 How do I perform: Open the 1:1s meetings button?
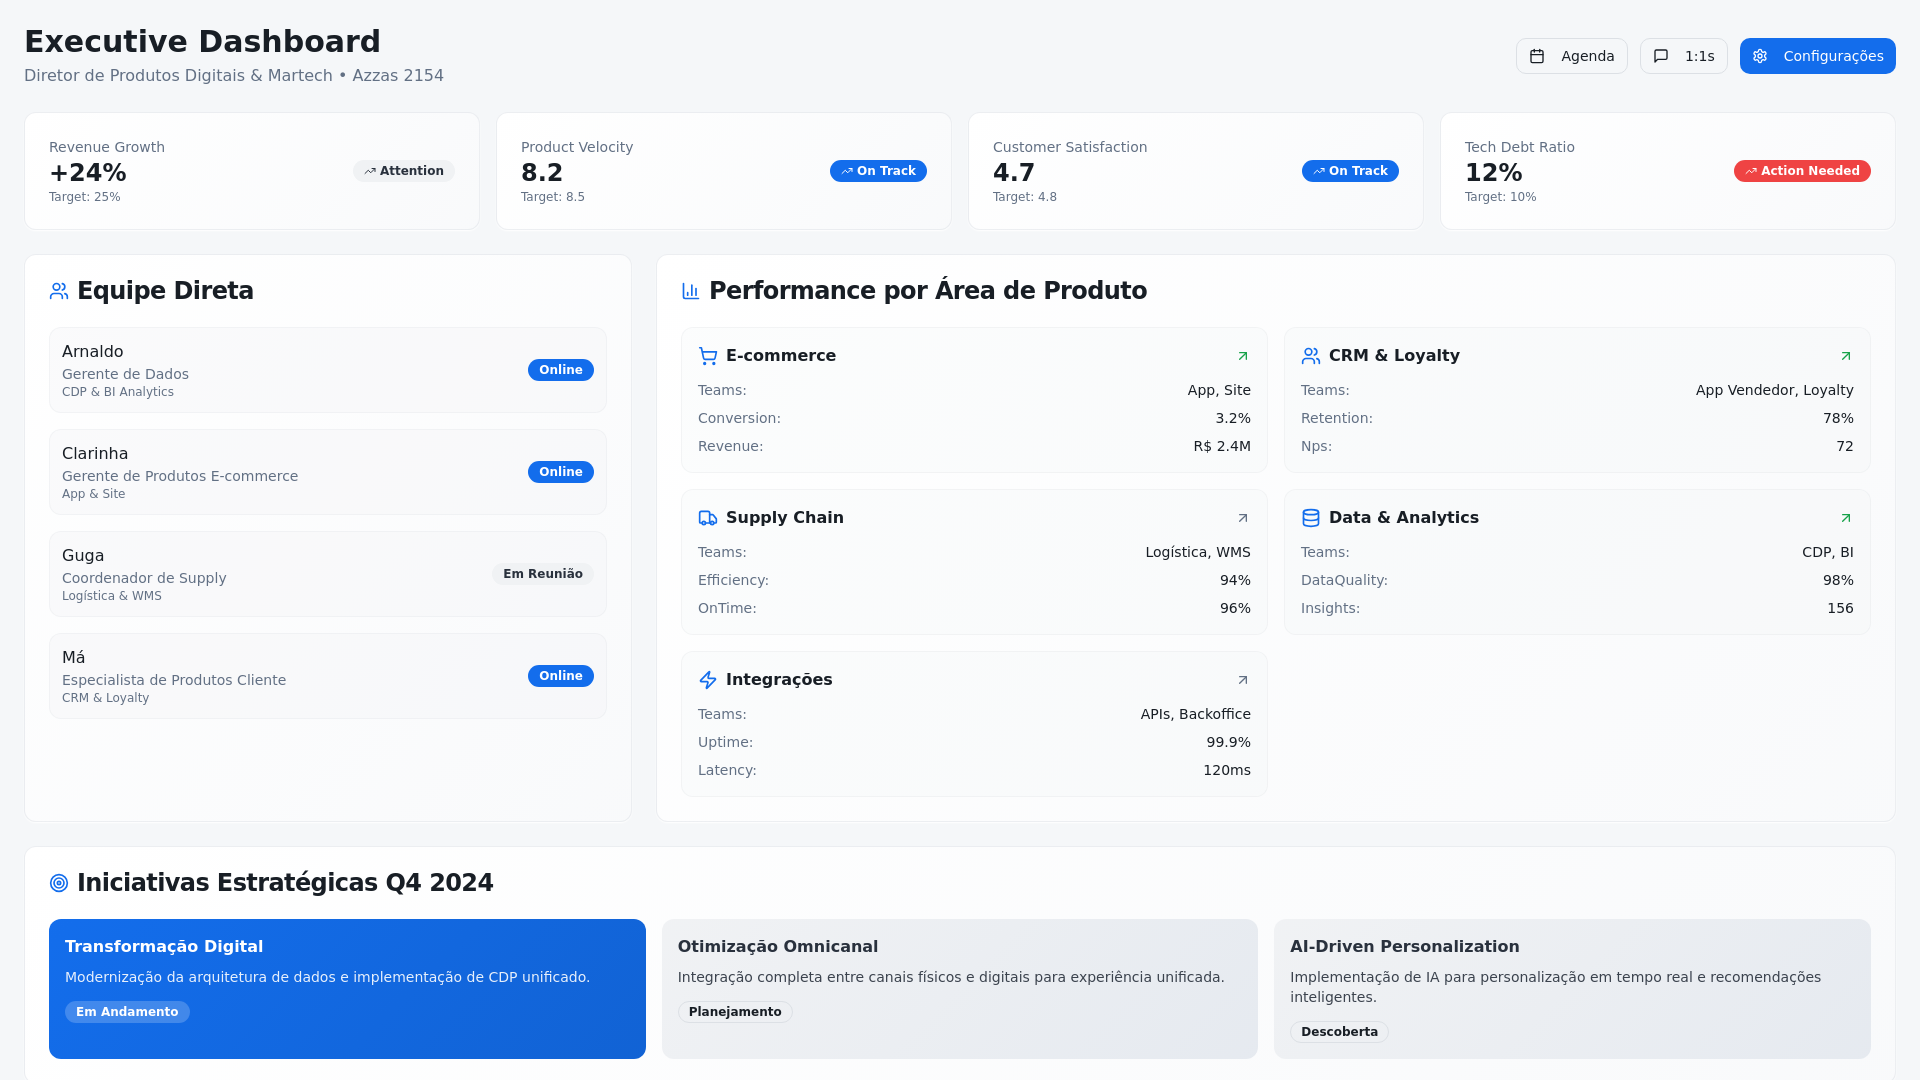pyautogui.click(x=1683, y=56)
